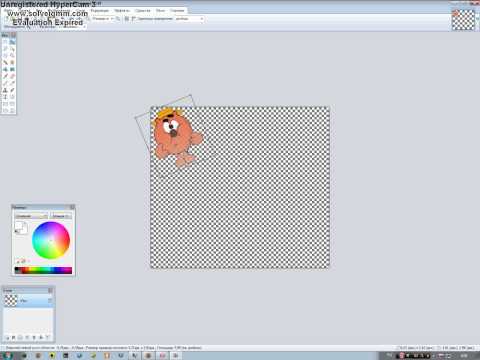This screenshot has height=360, width=480.
Task: Merge the layer down in Layers window
Action: [27, 337]
